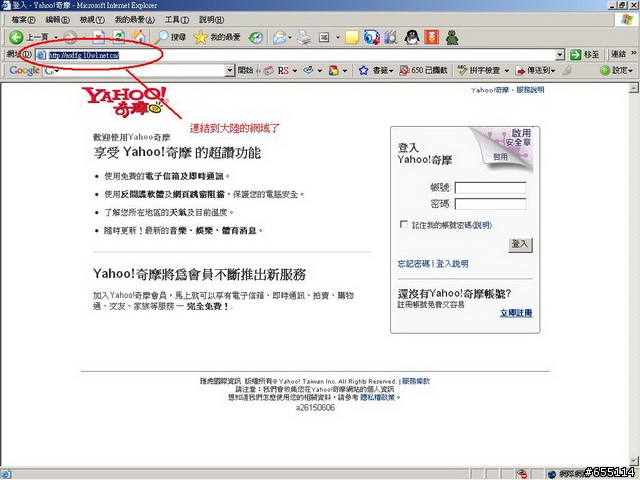Go back with the 上一頁 button
Viewport: 640px width, 480px height.
coord(29,38)
